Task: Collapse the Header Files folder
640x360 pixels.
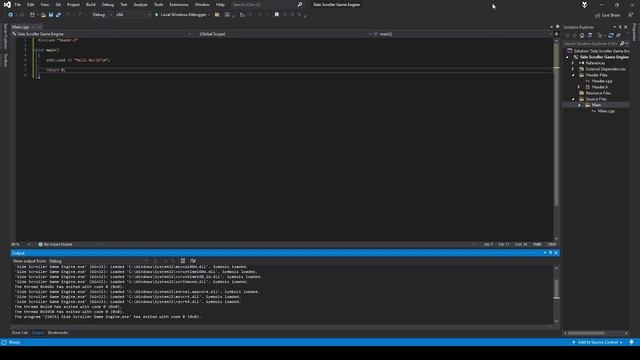Action: 573,75
